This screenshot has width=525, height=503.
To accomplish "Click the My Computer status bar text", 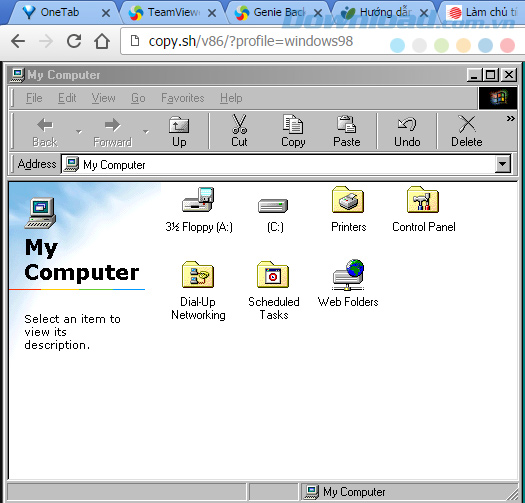I will pos(354,492).
